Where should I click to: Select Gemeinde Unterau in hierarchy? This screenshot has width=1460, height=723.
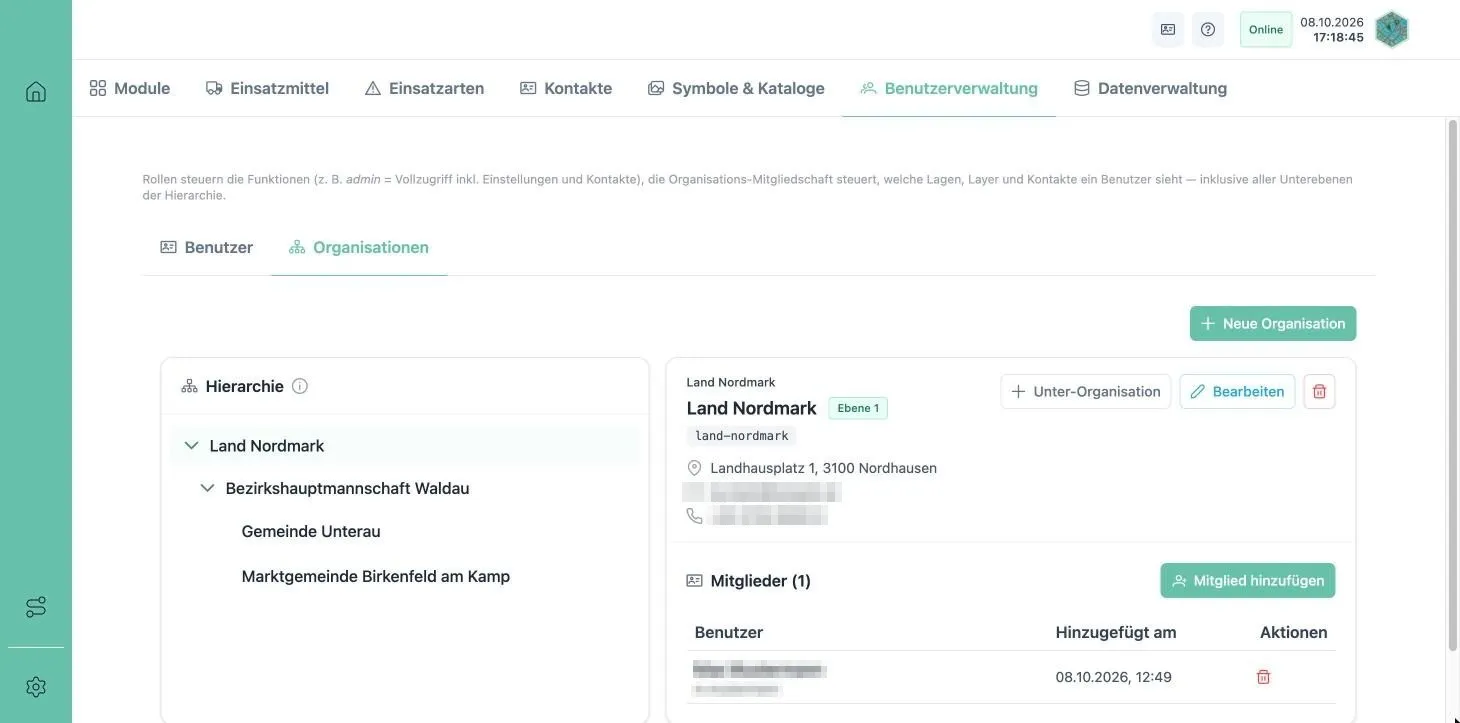[x=311, y=531]
